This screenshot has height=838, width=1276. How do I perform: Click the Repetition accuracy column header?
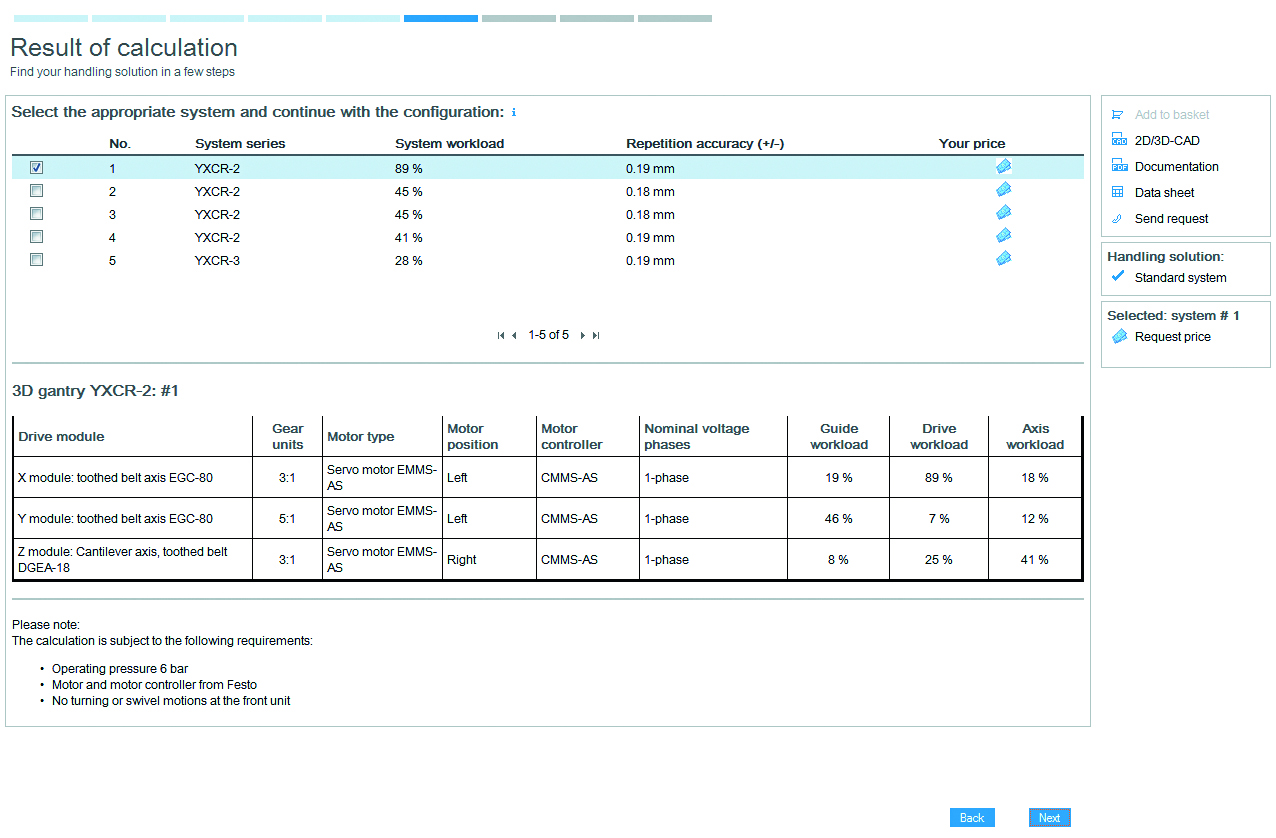[704, 144]
